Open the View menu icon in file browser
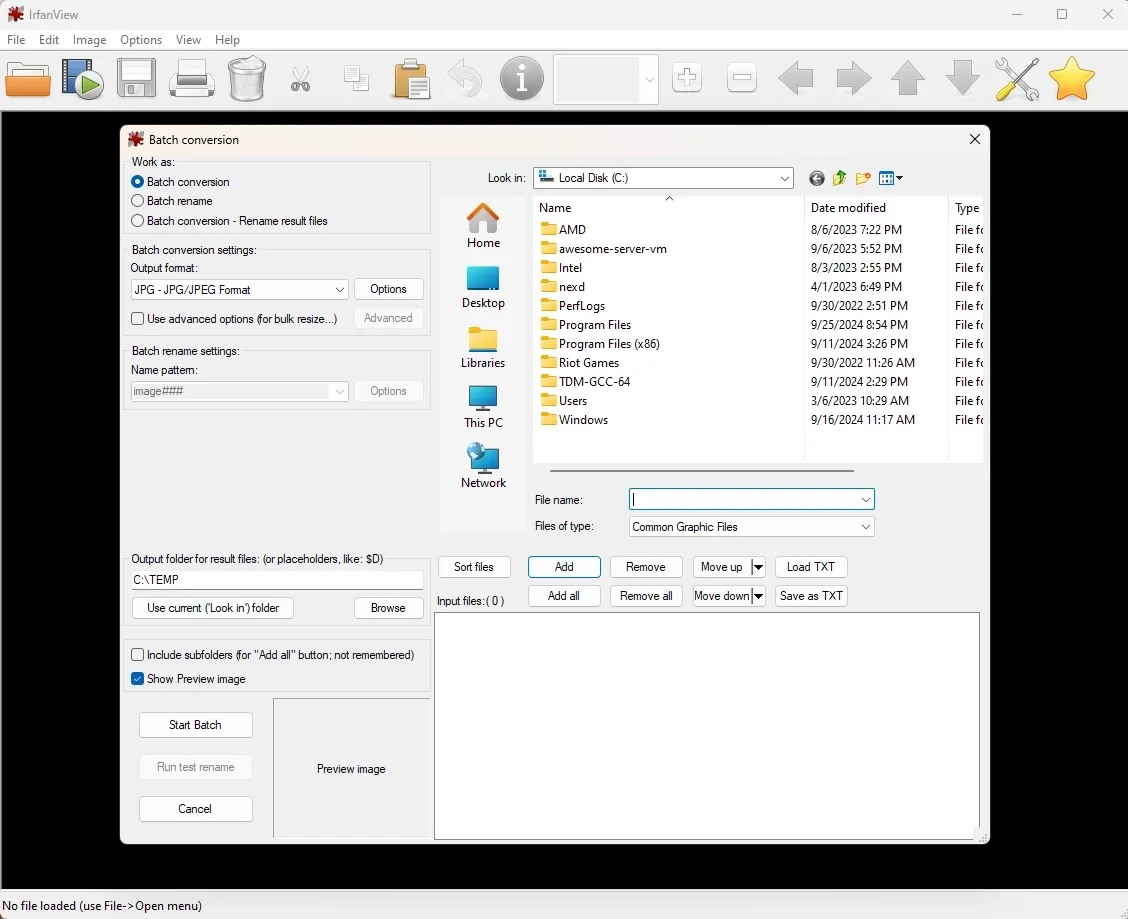This screenshot has width=1128, height=919. (891, 178)
